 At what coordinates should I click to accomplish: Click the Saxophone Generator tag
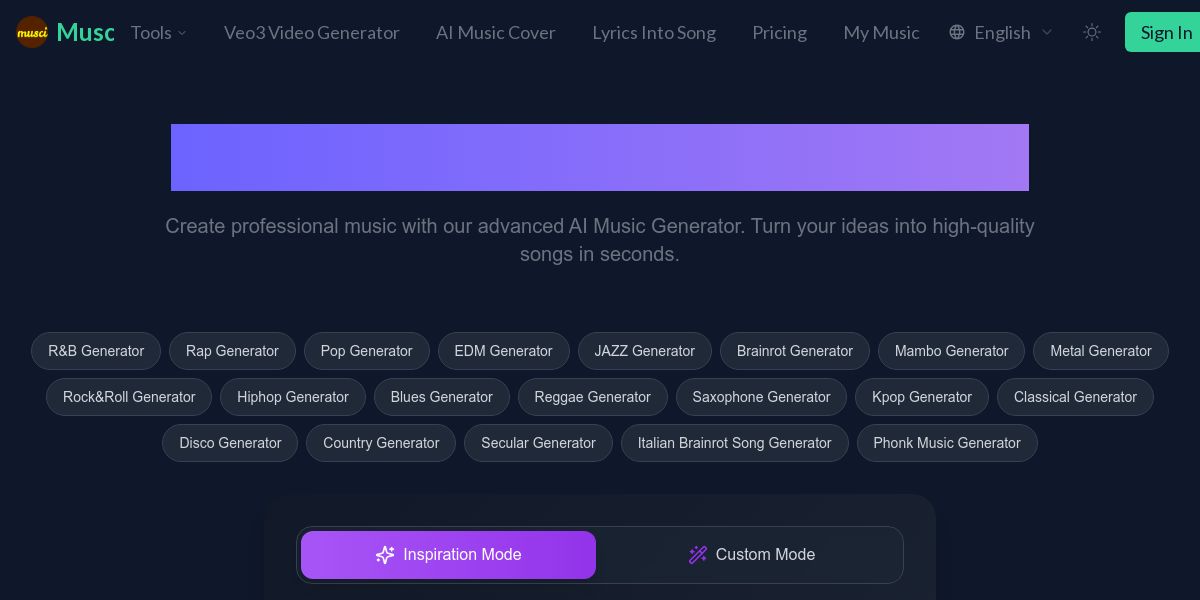click(x=761, y=397)
